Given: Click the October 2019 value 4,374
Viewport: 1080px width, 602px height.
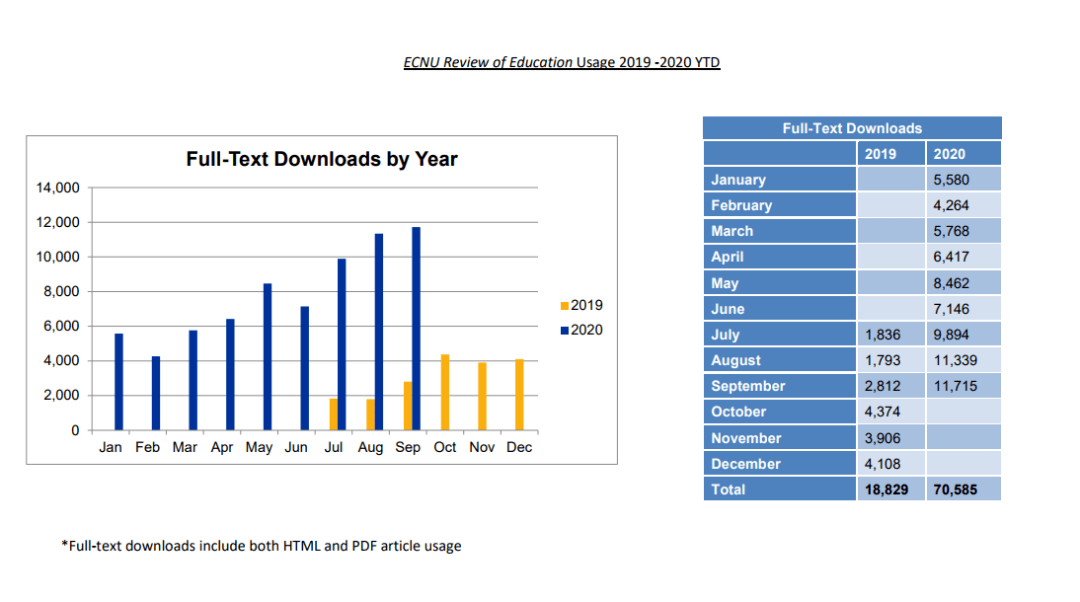Looking at the screenshot, I should (x=882, y=412).
